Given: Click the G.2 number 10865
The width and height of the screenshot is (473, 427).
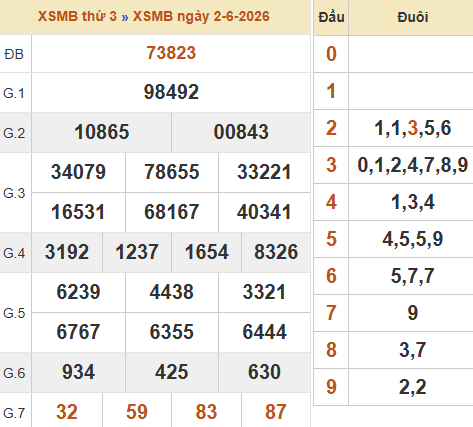Looking at the screenshot, I should point(102,132).
